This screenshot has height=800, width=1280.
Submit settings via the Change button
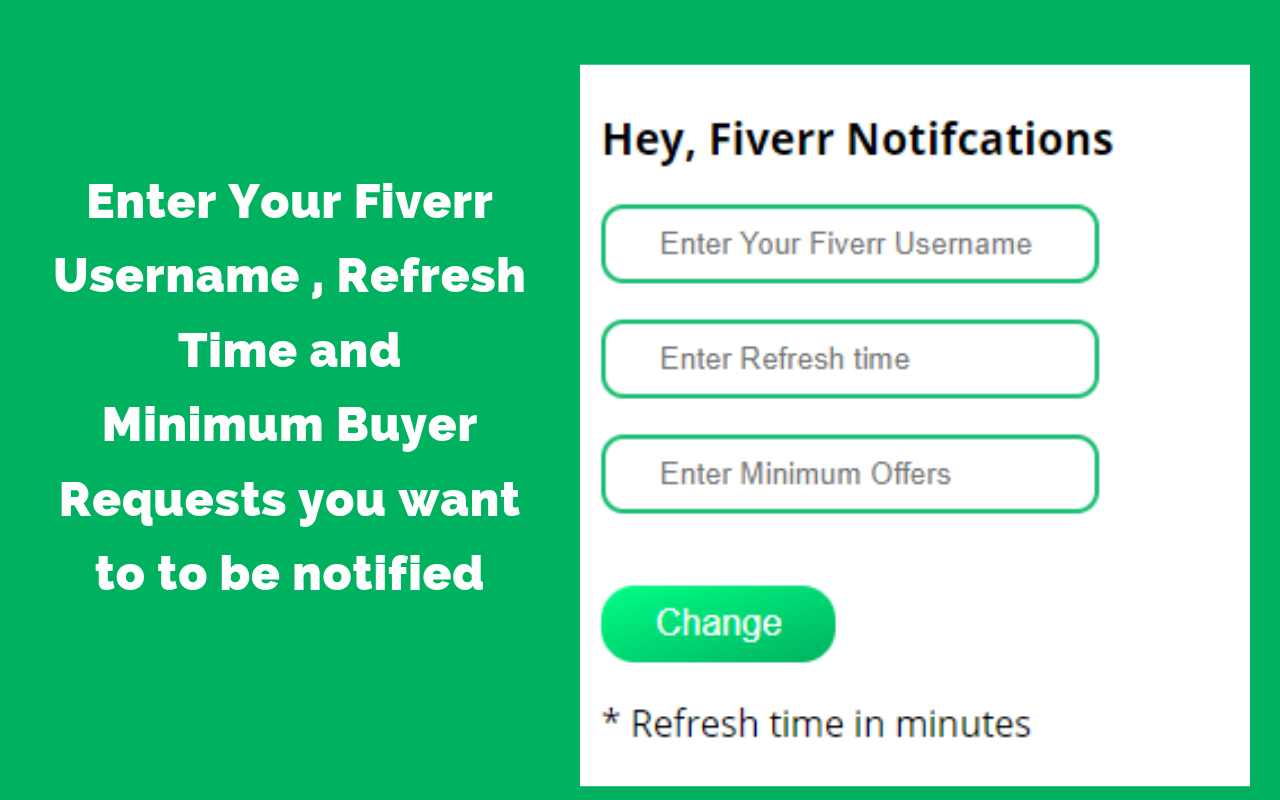click(717, 622)
